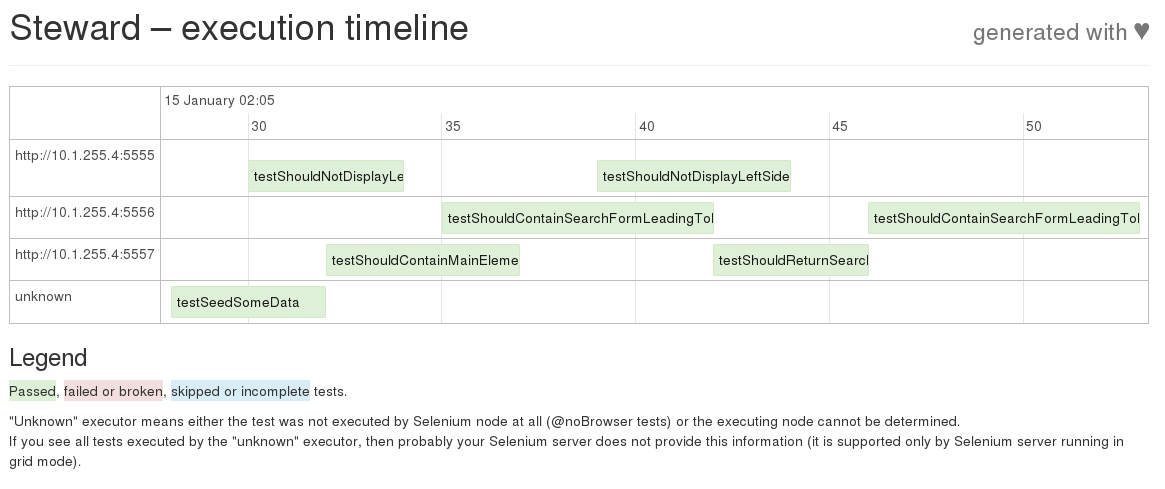Select the testShouldNotDisplayLeftSide timeline block
The image size is (1165, 489).
[x=694, y=176]
